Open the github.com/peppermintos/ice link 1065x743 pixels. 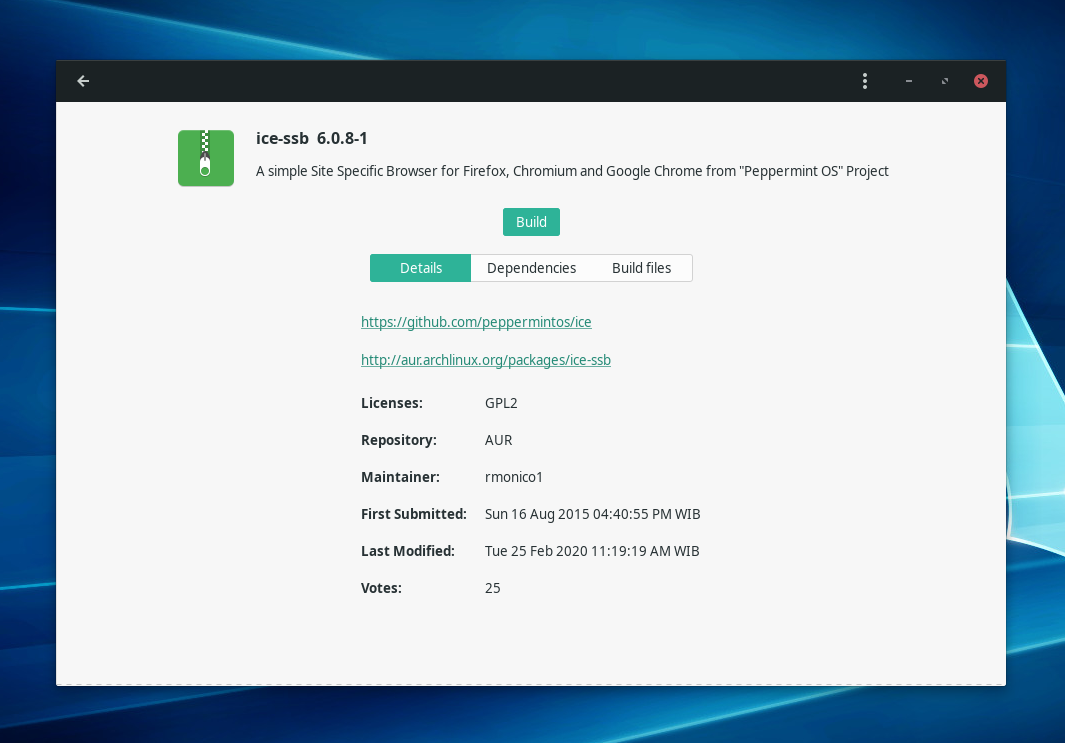476,322
